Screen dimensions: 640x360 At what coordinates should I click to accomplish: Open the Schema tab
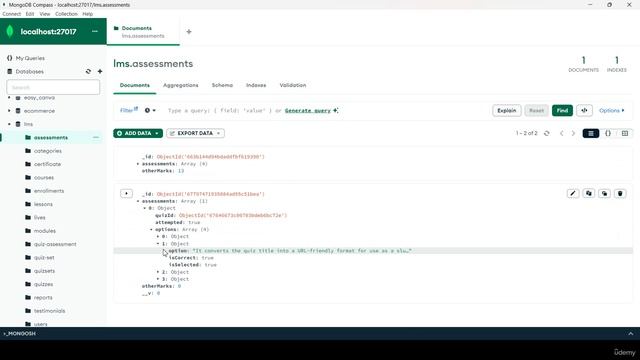[x=222, y=85]
